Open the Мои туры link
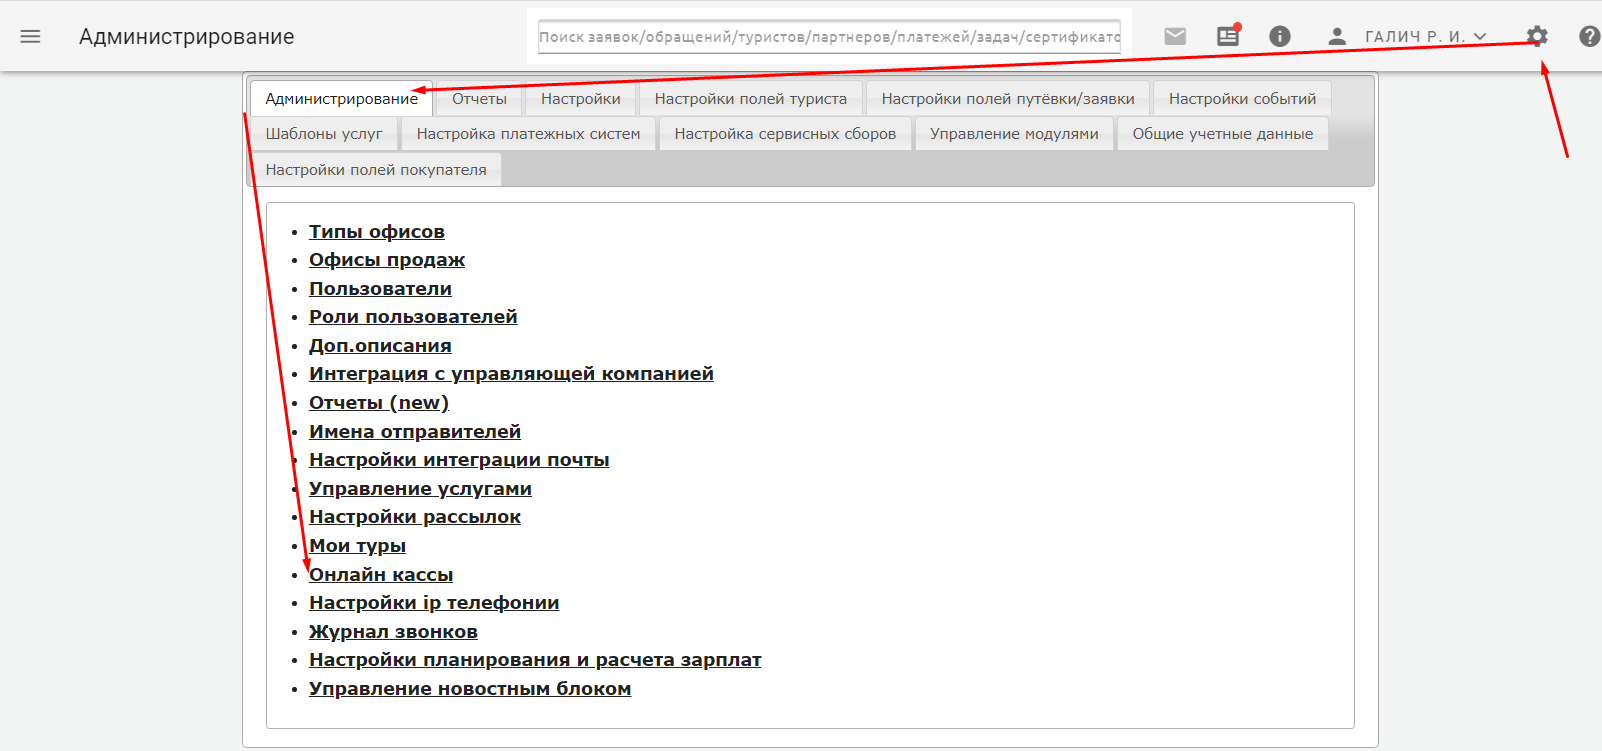Viewport: 1602px width, 751px height. coord(357,546)
